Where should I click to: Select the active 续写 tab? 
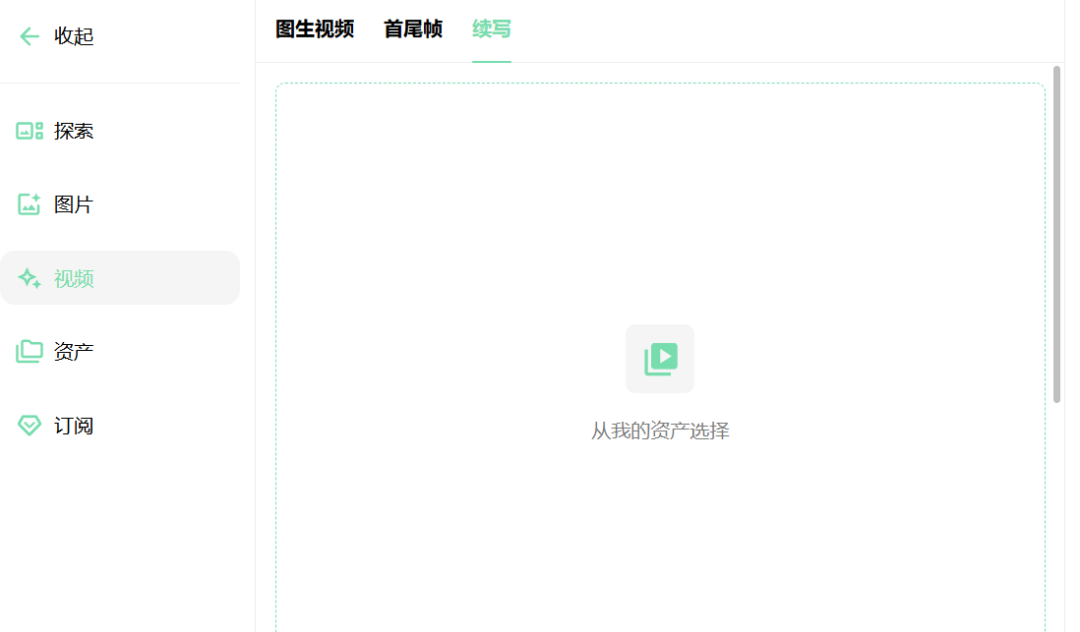pyautogui.click(x=491, y=29)
